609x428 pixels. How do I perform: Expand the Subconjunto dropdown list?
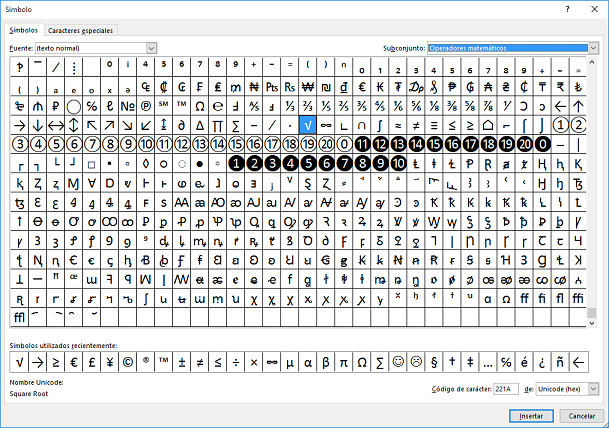593,48
